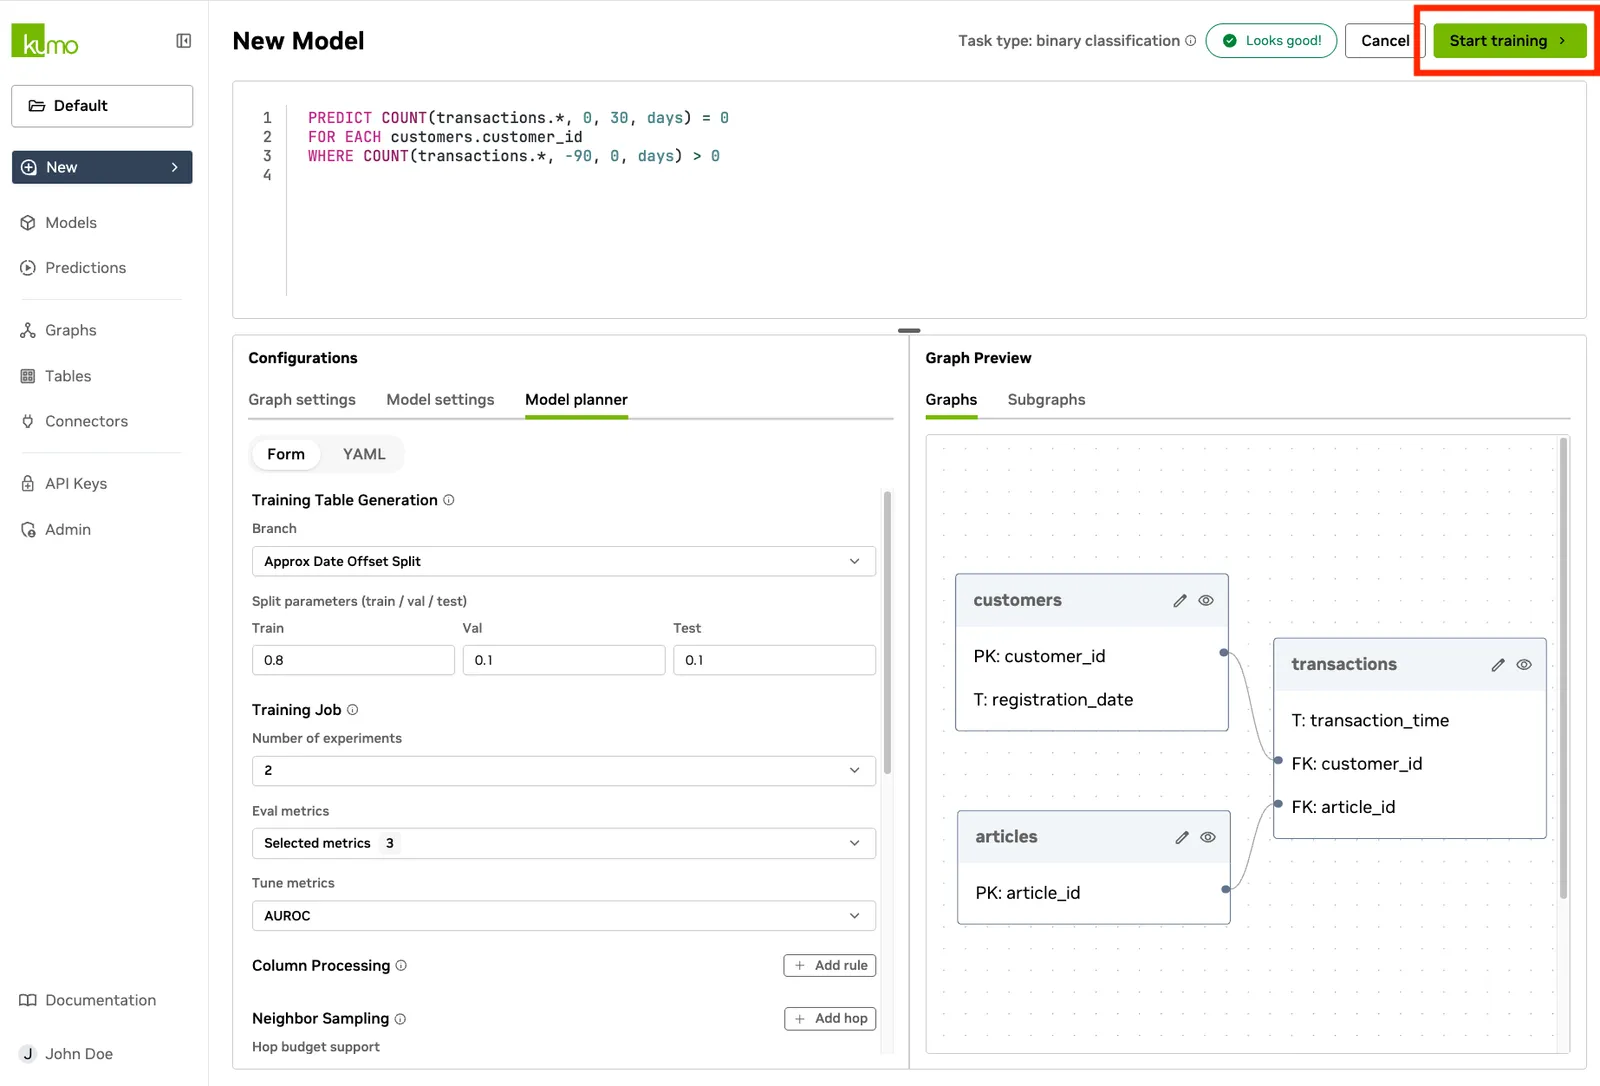
Task: Switch planner view to YAML
Action: point(364,454)
